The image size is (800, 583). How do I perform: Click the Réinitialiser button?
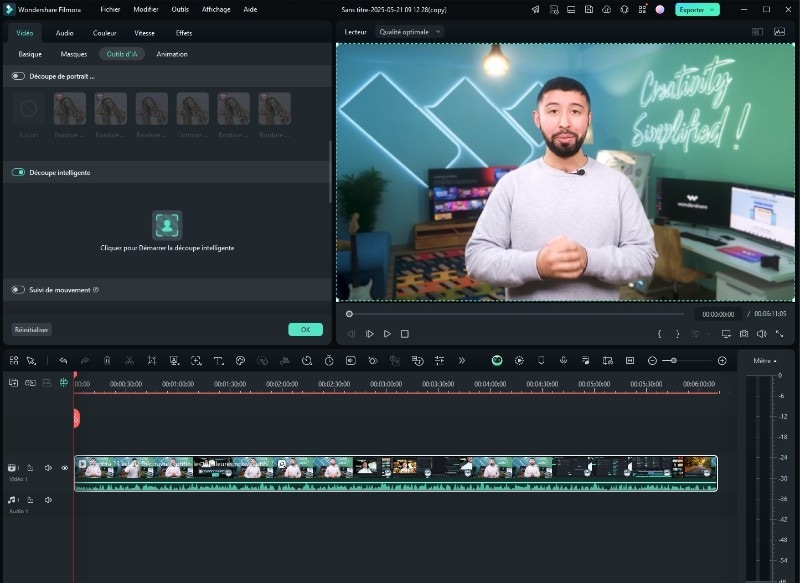click(32, 329)
